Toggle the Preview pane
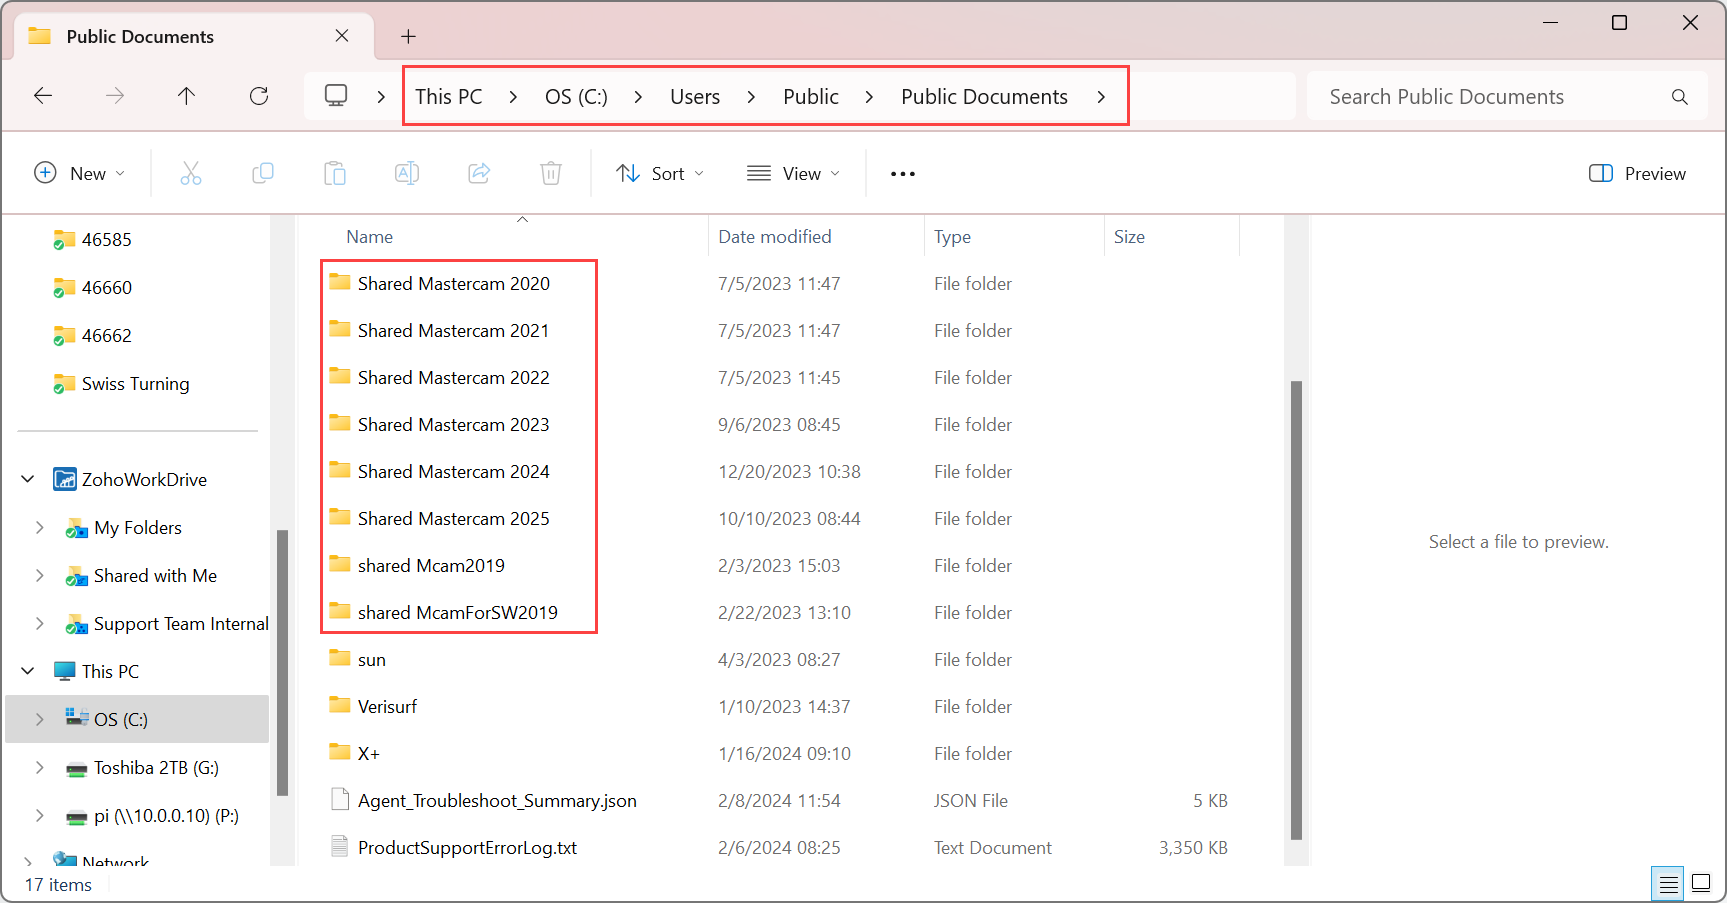This screenshot has height=903, width=1727. (x=1637, y=173)
